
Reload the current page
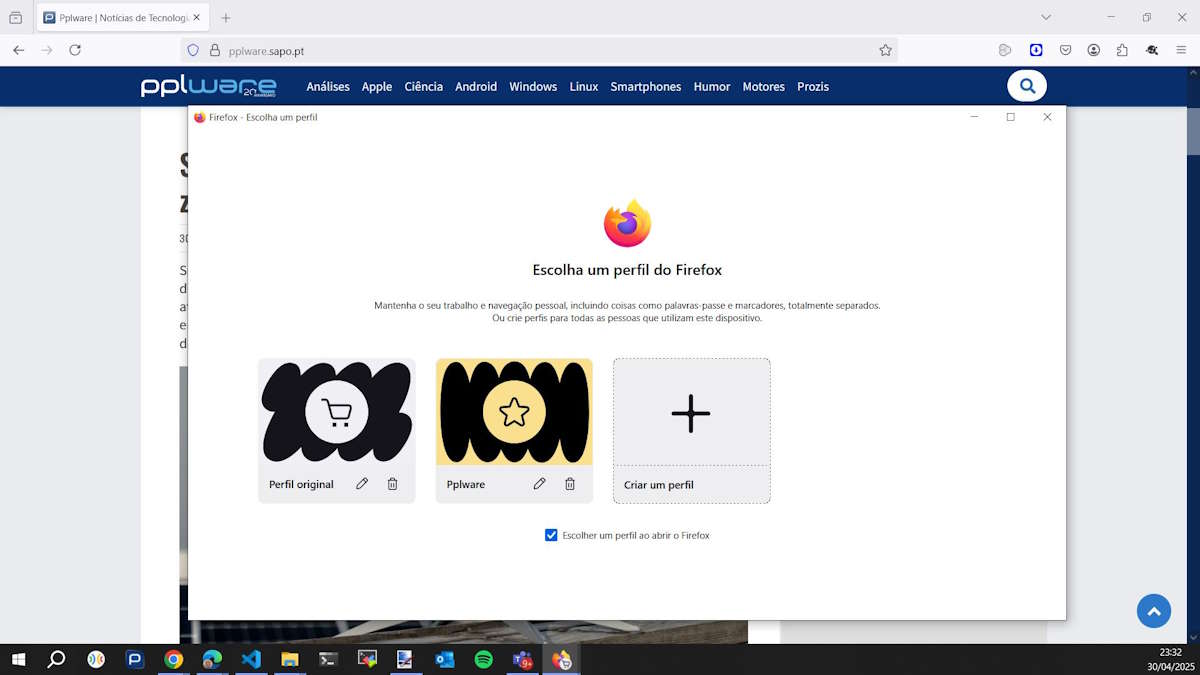75,50
